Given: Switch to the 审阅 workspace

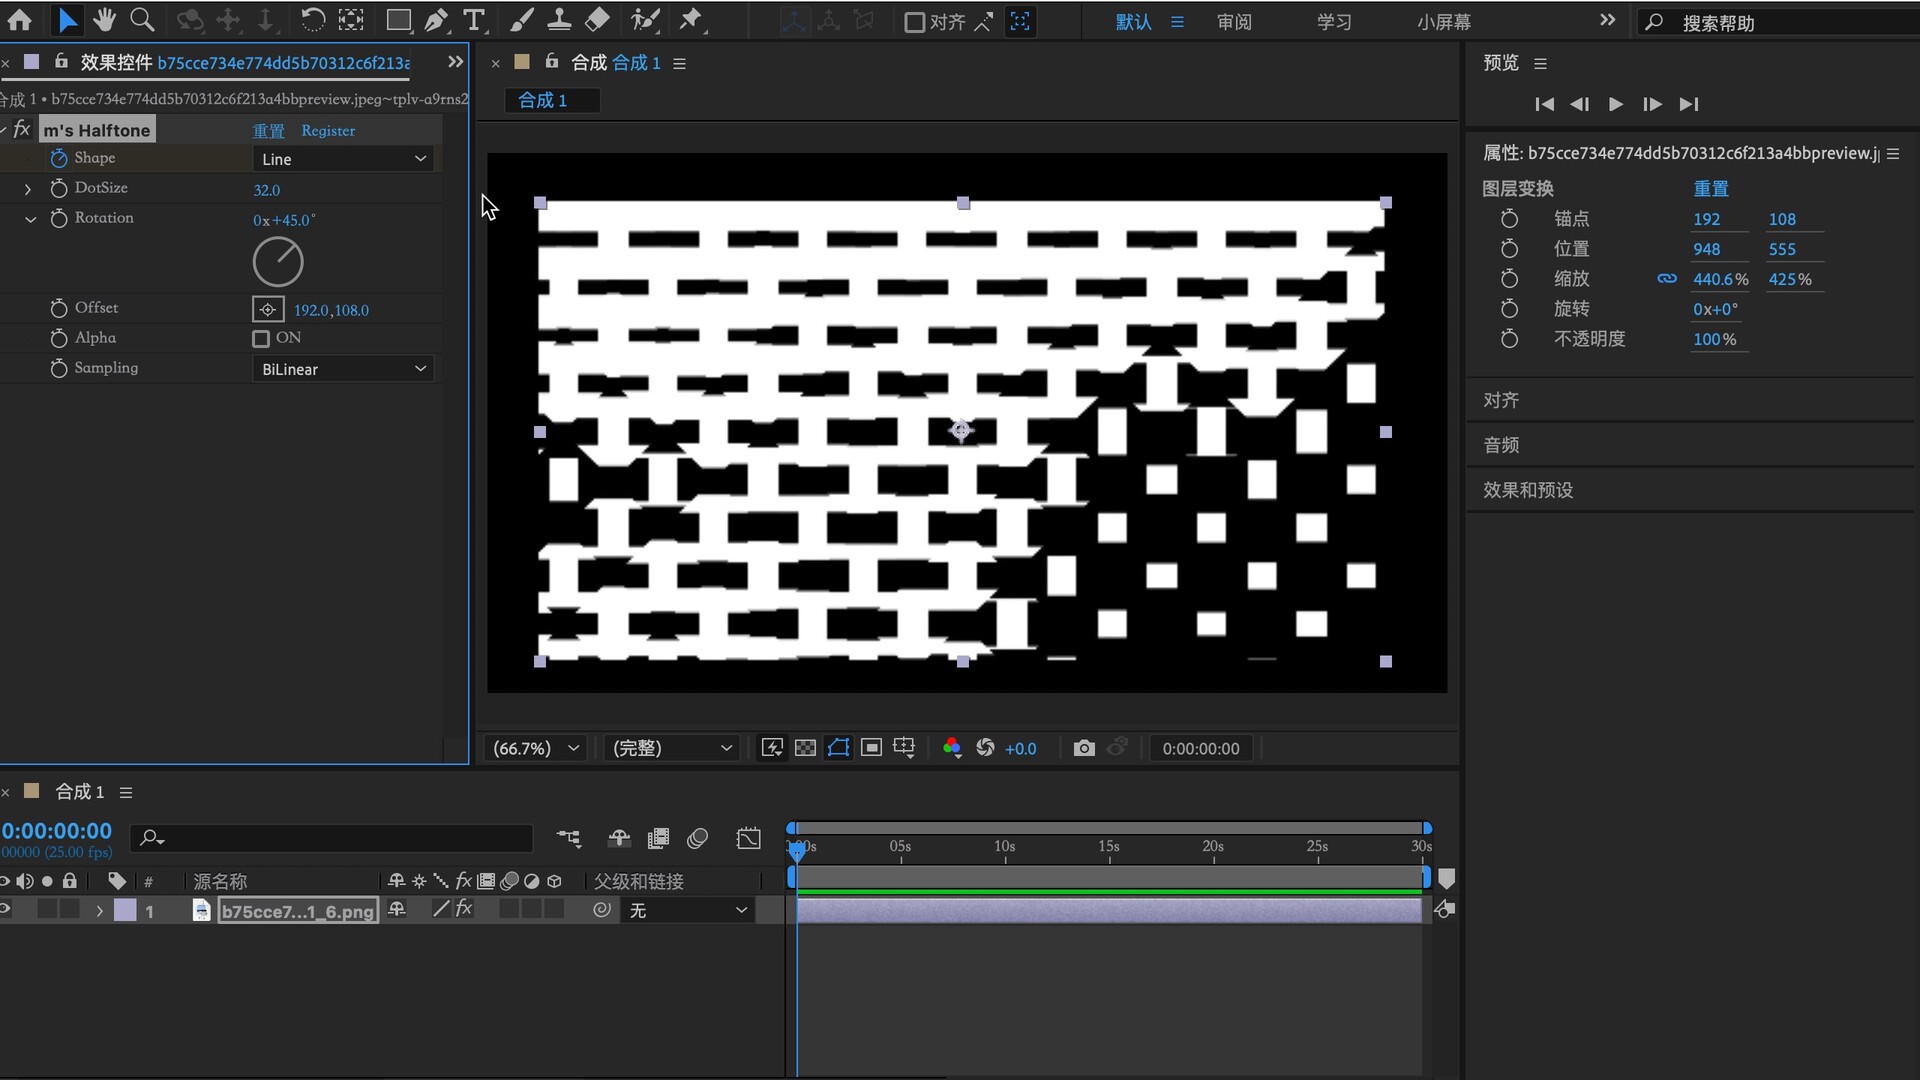Looking at the screenshot, I should point(1234,22).
